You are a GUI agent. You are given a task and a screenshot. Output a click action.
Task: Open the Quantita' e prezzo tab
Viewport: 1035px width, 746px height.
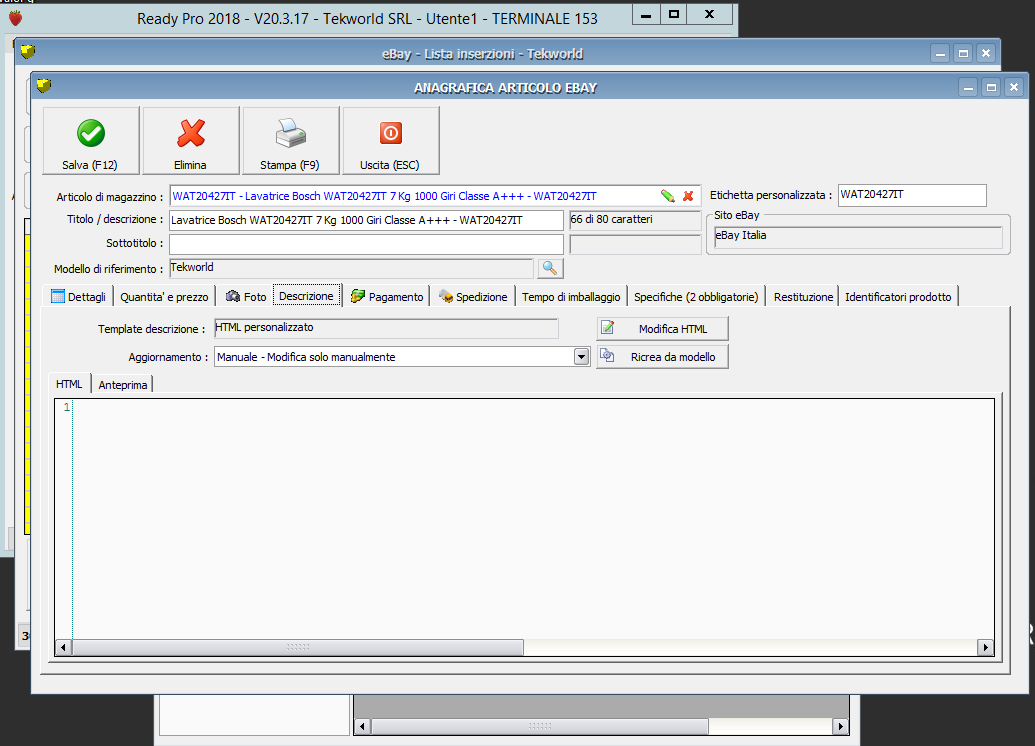(164, 297)
